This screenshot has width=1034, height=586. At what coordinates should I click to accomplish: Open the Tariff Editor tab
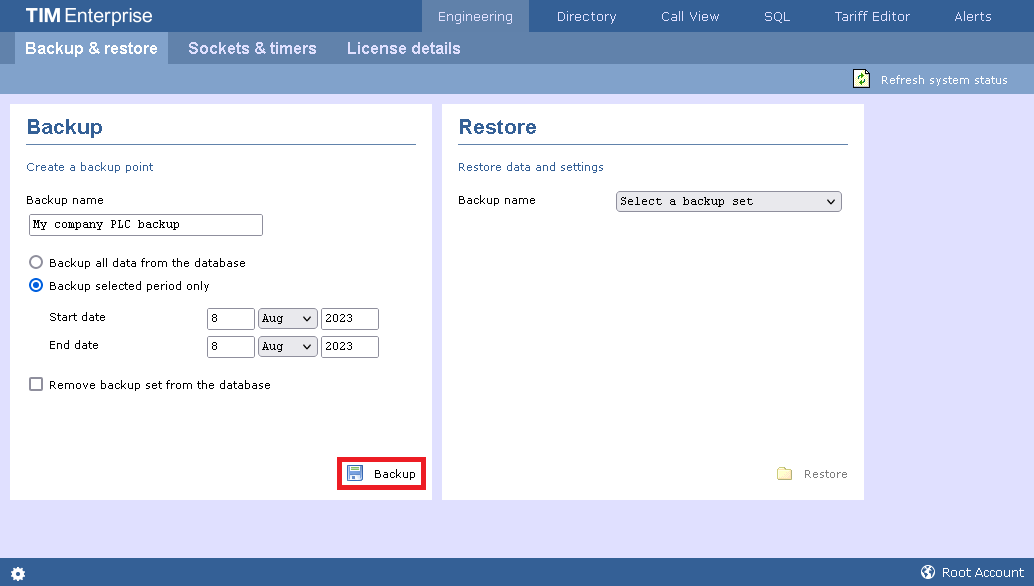(872, 16)
